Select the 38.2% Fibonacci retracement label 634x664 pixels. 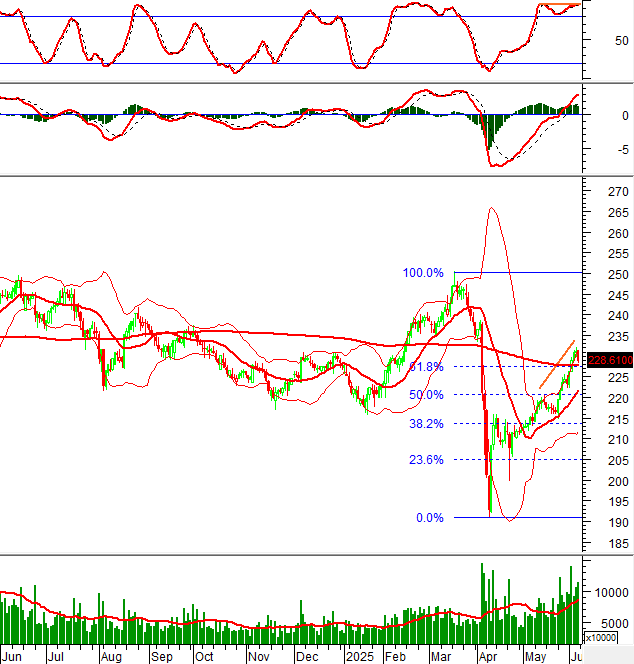tap(427, 424)
